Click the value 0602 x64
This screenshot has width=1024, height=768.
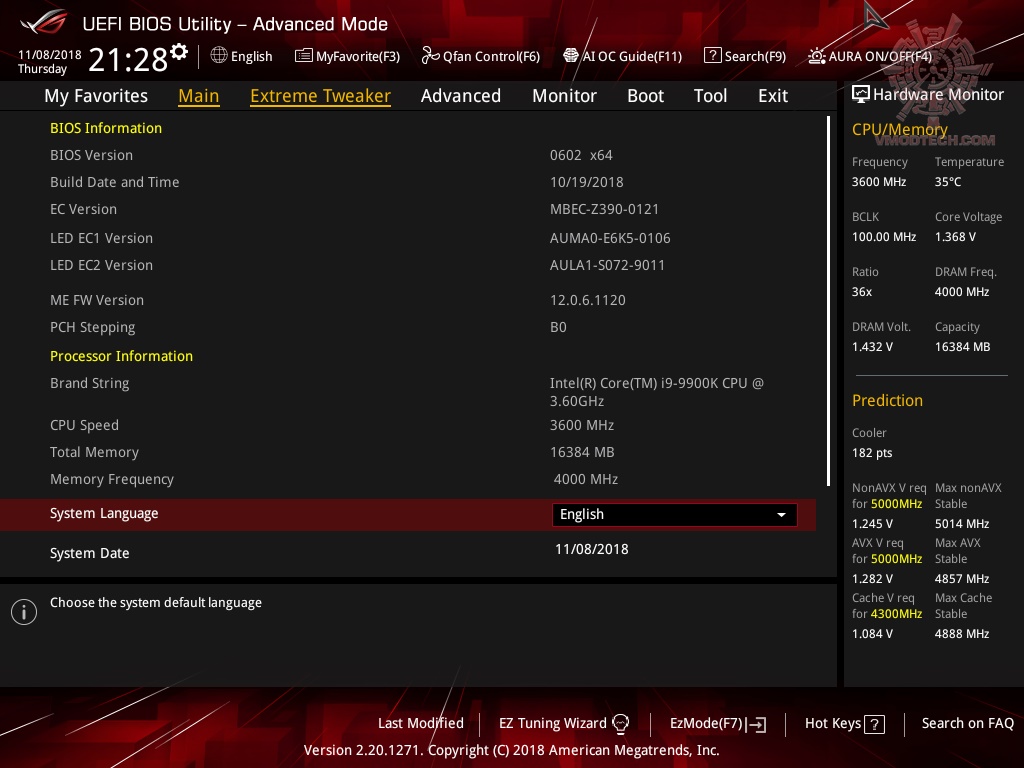pos(581,155)
